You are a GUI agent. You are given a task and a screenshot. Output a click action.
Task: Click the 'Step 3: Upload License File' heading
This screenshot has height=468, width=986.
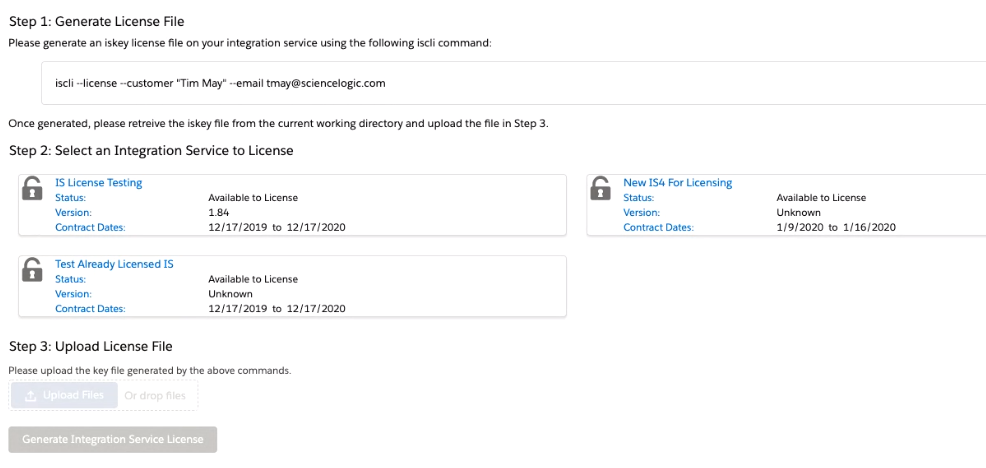(91, 346)
